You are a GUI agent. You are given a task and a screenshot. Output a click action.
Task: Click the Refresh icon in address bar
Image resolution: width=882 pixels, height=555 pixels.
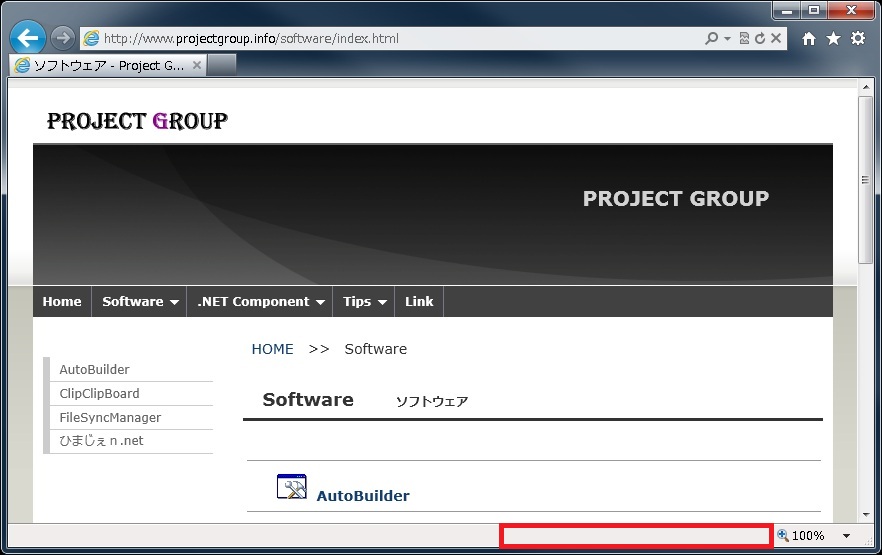pos(760,39)
